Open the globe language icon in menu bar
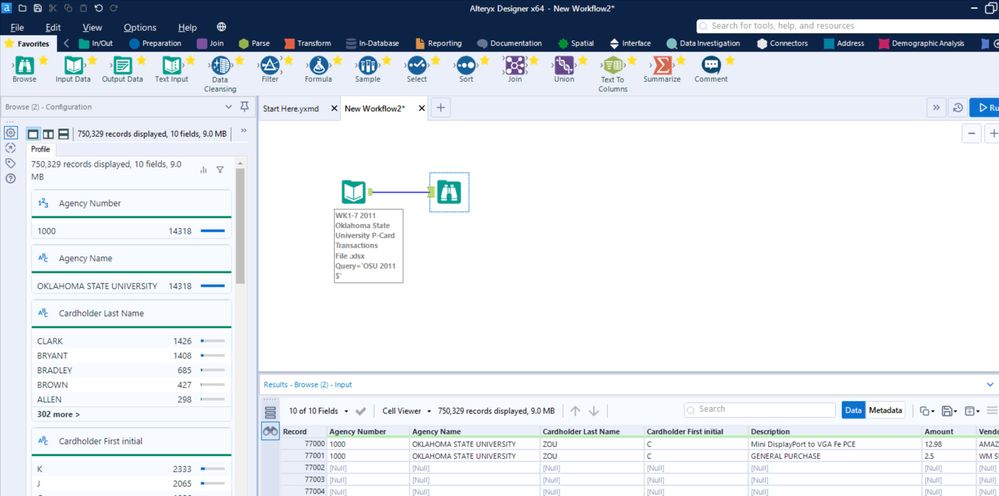 [221, 27]
